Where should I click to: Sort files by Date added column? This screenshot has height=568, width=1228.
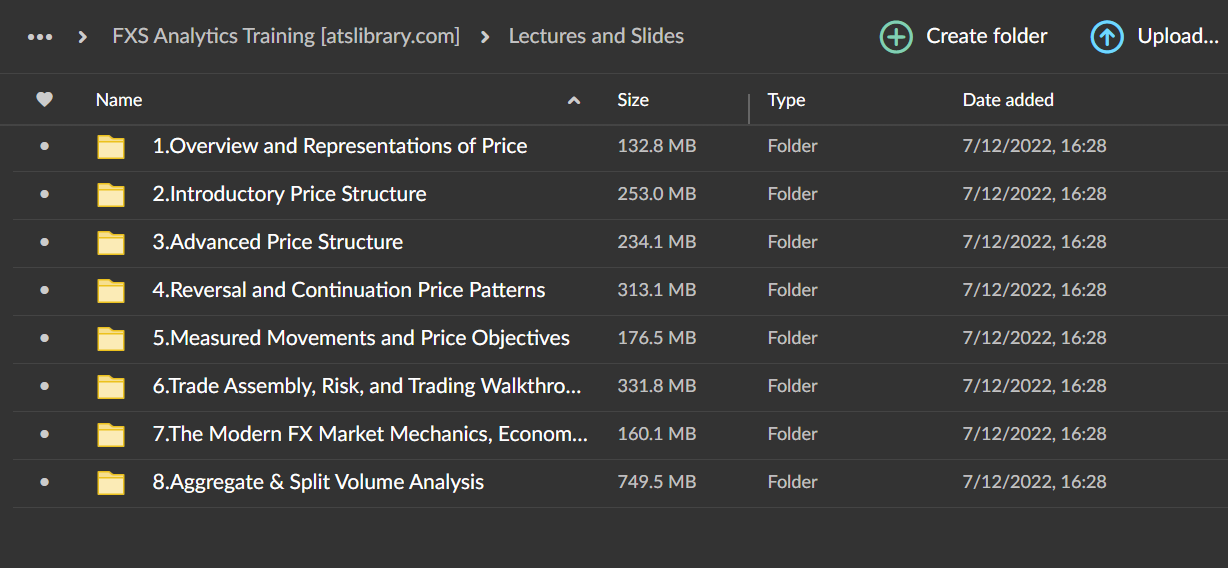click(1008, 100)
